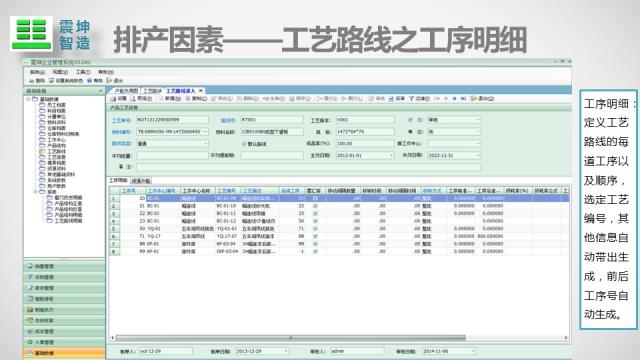Click the table scrollbar left arrow

[113, 338]
